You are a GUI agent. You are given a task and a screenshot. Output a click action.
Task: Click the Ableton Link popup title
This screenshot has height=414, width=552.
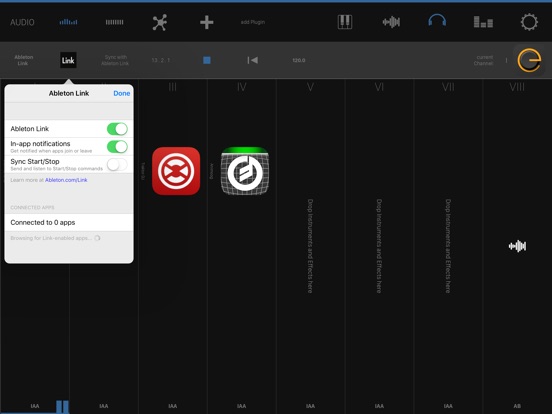tap(69, 93)
